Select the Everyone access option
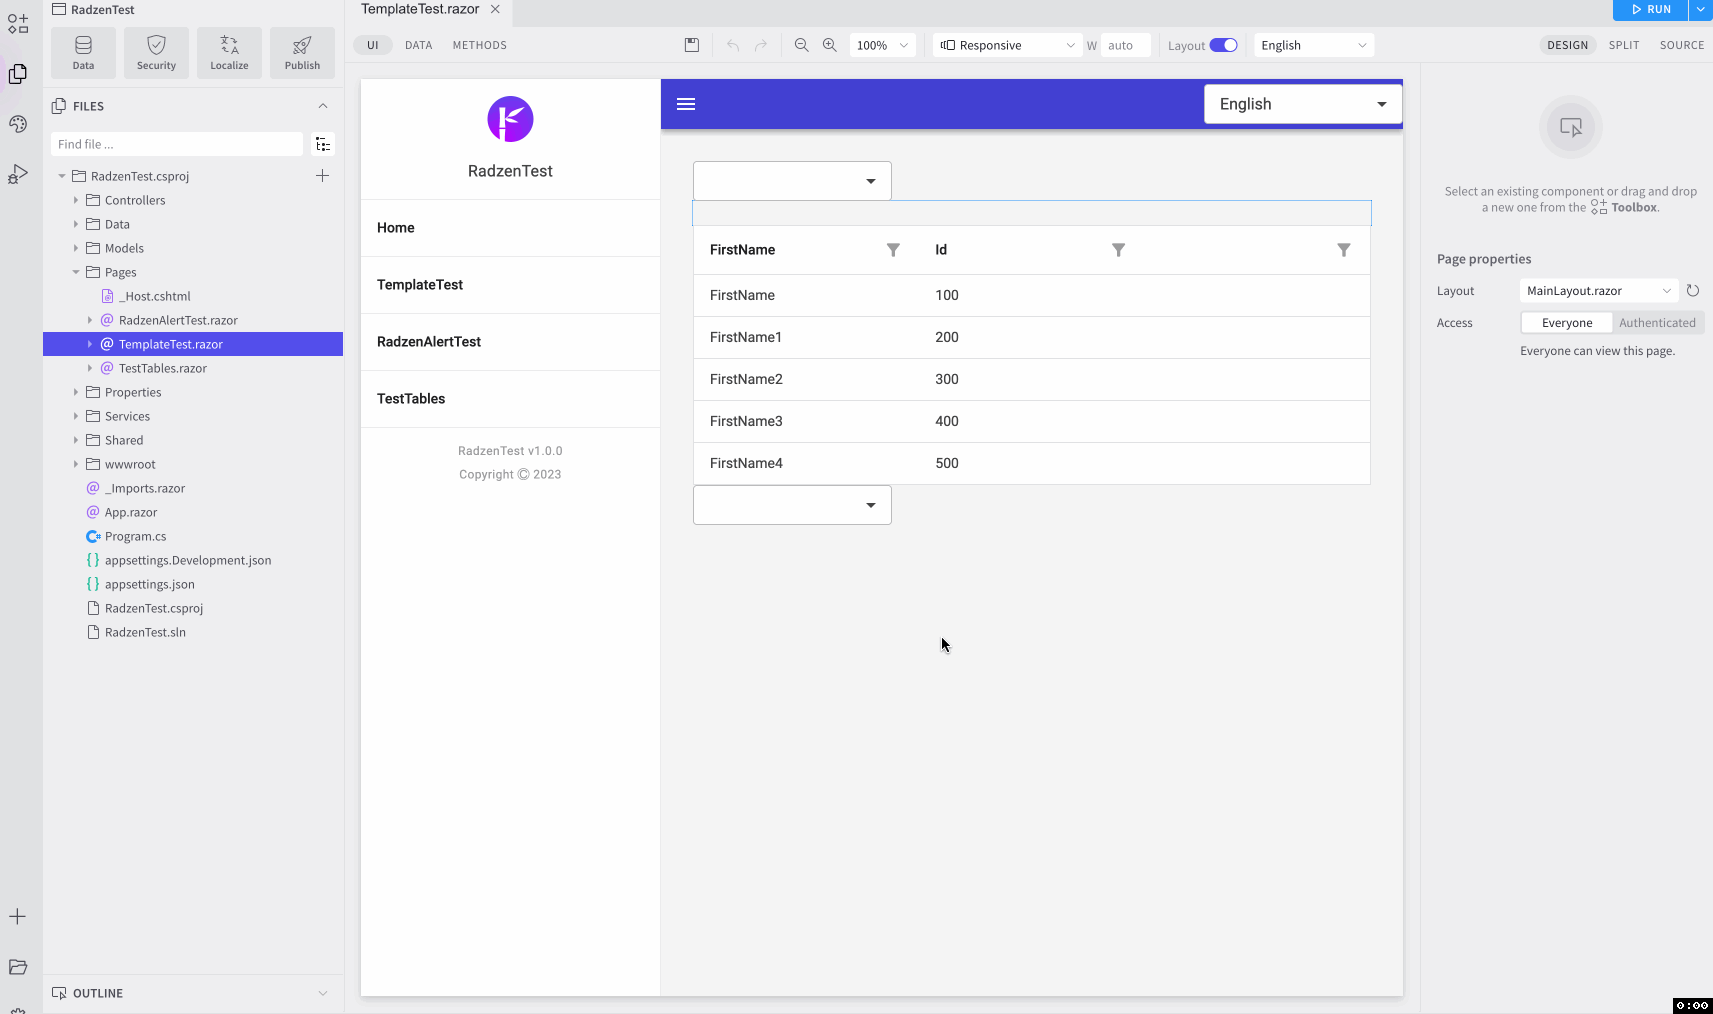Image resolution: width=1713 pixels, height=1014 pixels. click(1565, 322)
